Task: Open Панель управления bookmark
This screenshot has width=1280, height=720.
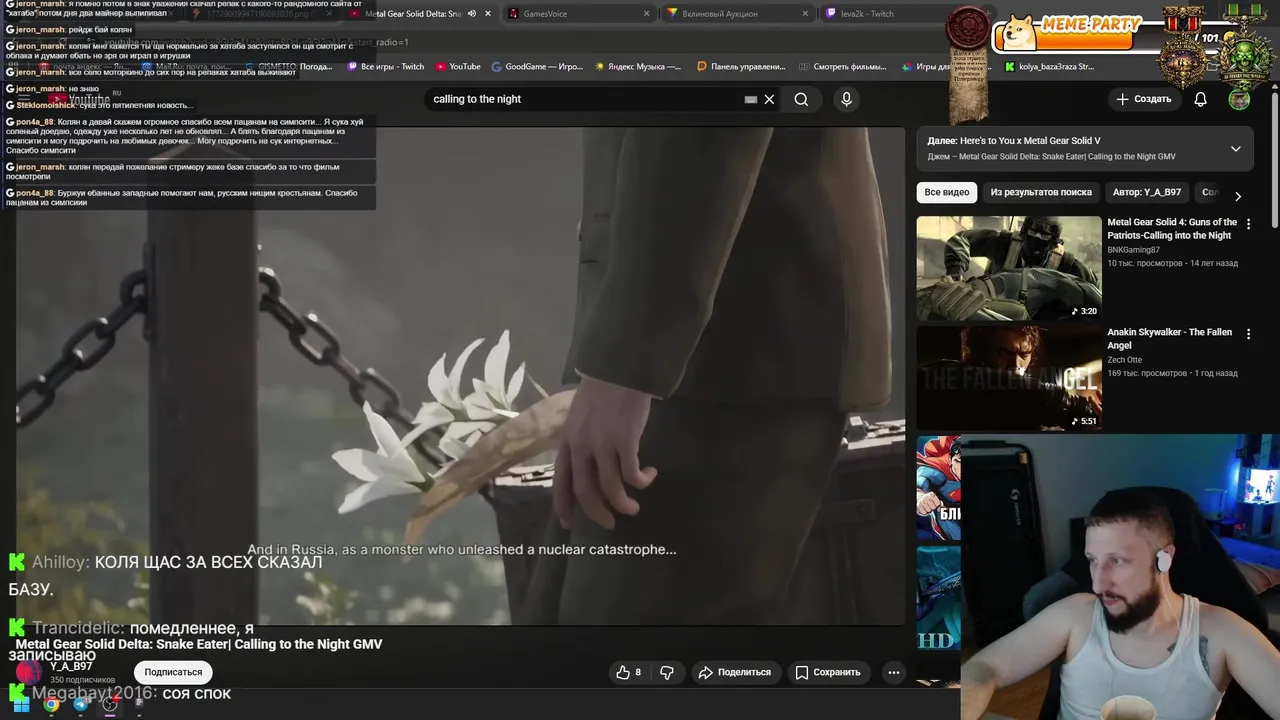Action: click(x=741, y=67)
